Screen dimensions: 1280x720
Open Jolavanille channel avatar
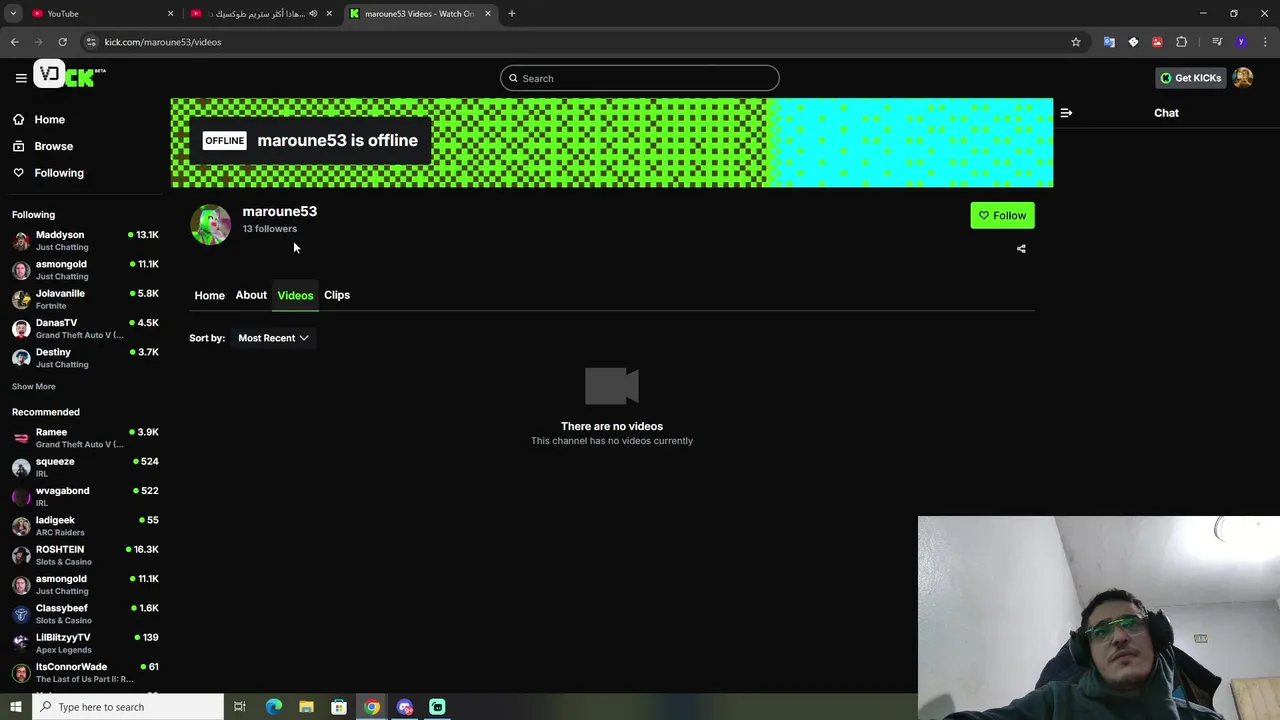coord(21,299)
